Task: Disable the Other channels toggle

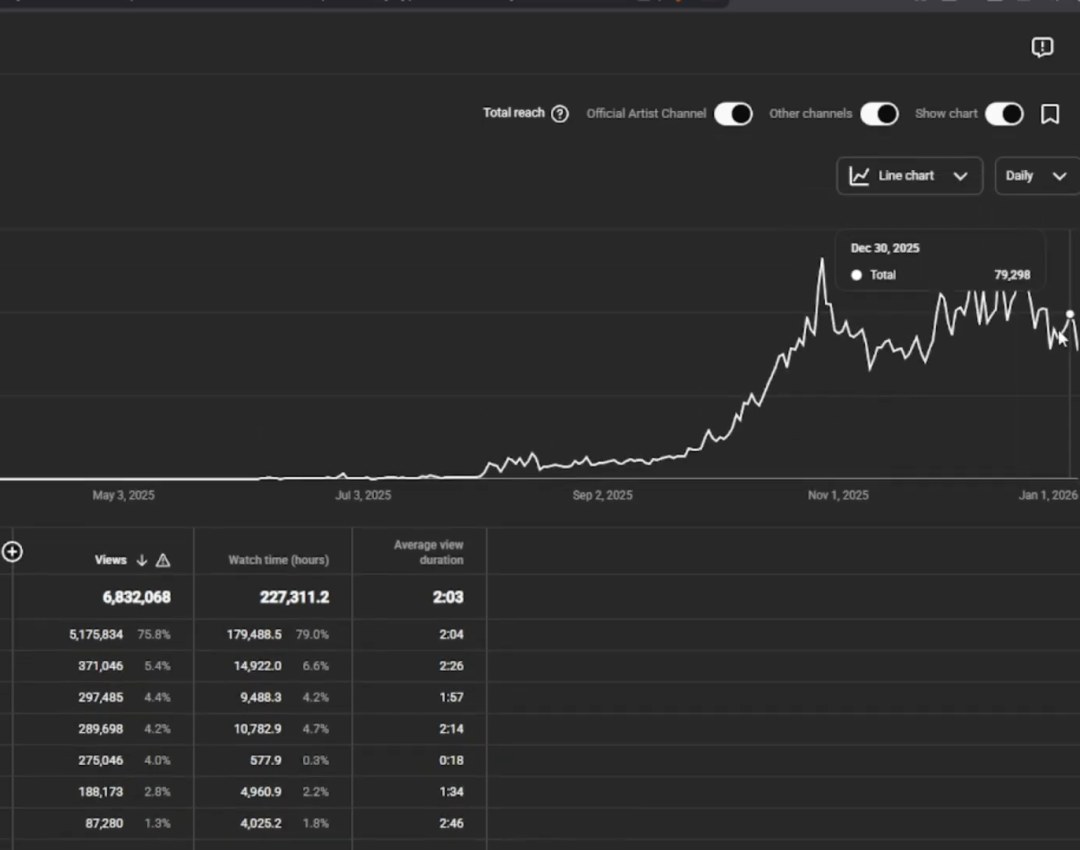Action: 879,114
